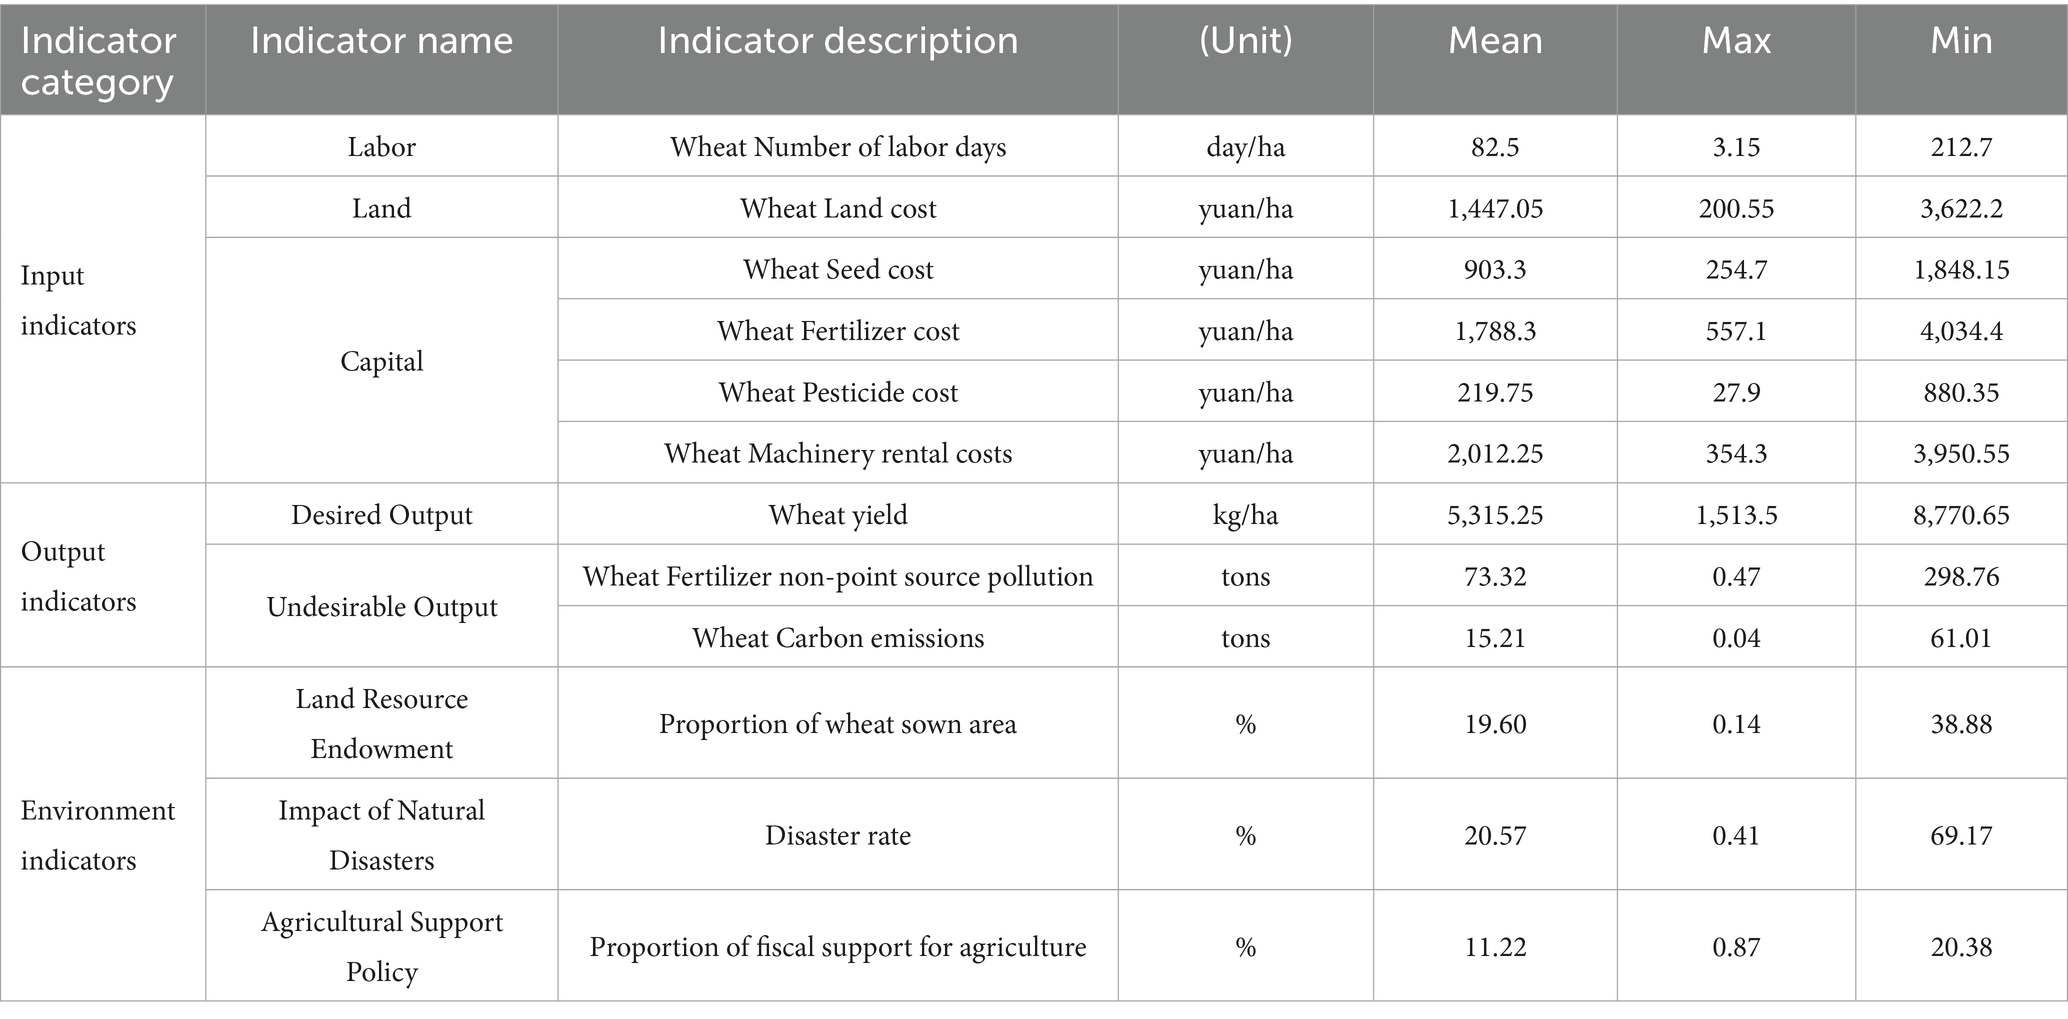Image resolution: width=2068 pixels, height=1019 pixels.
Task: Click the Environment indicators category cell
Action: [103, 835]
